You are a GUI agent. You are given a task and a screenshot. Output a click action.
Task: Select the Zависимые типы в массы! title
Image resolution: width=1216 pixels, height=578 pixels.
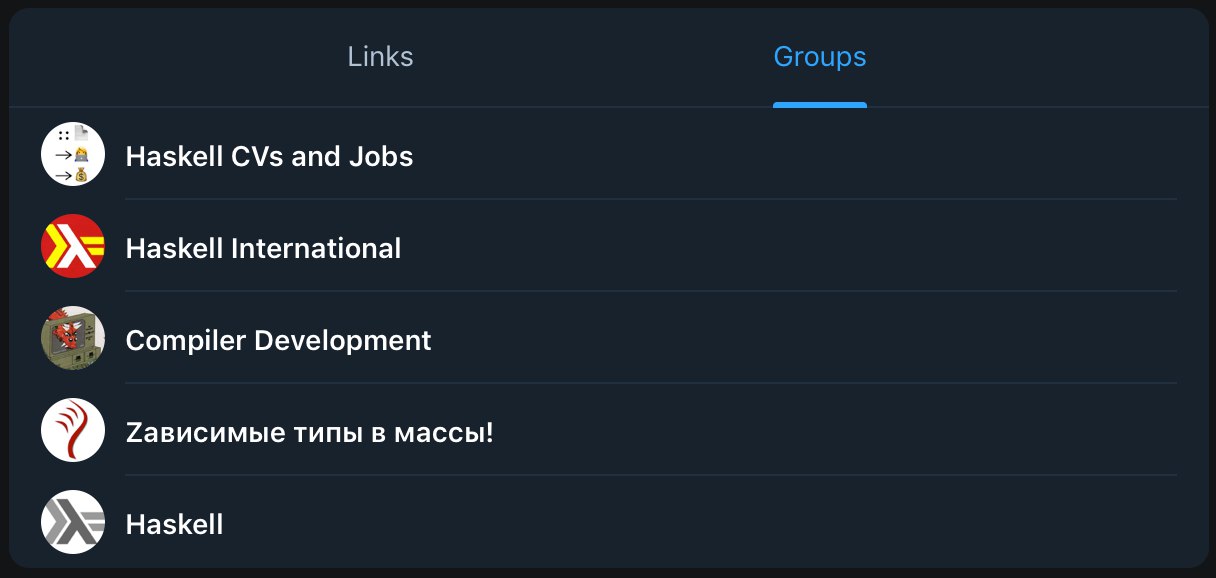click(310, 433)
